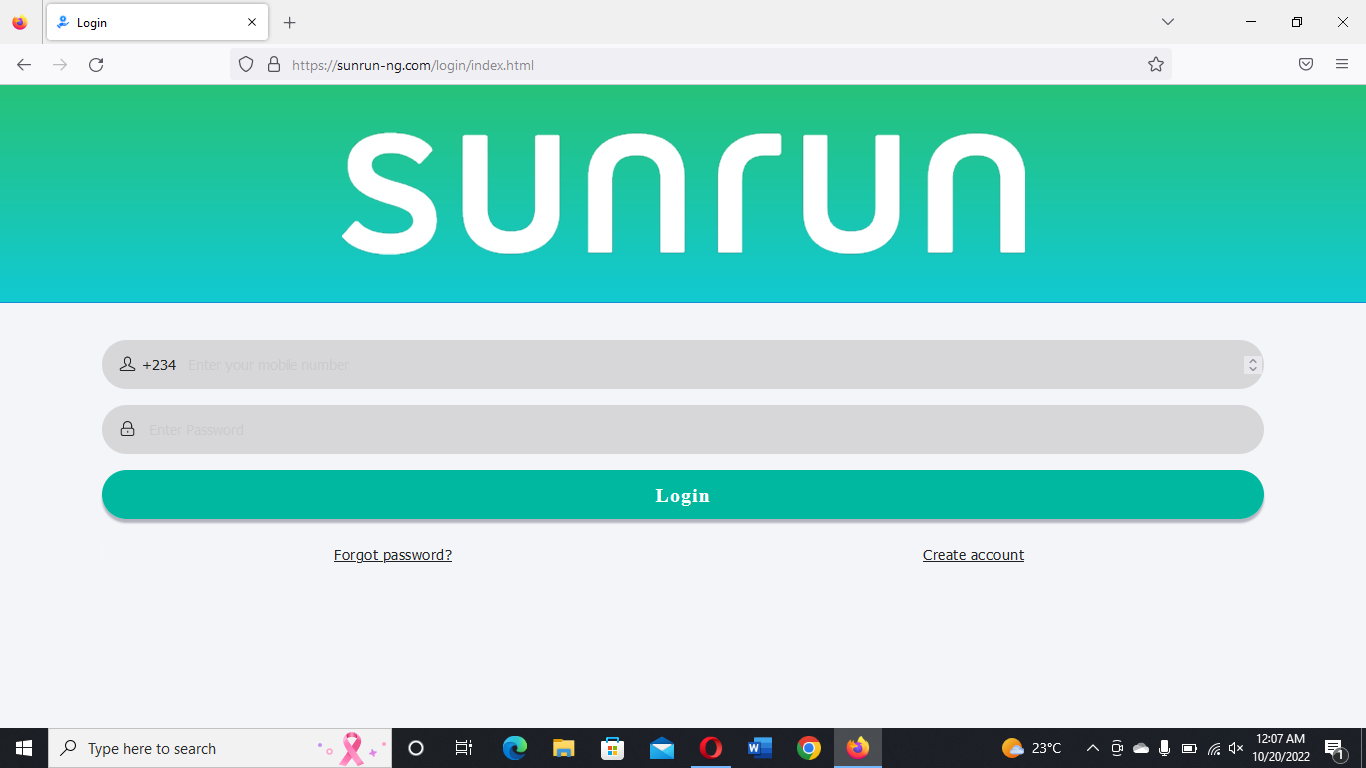Open the Mail app from the taskbar

point(662,748)
